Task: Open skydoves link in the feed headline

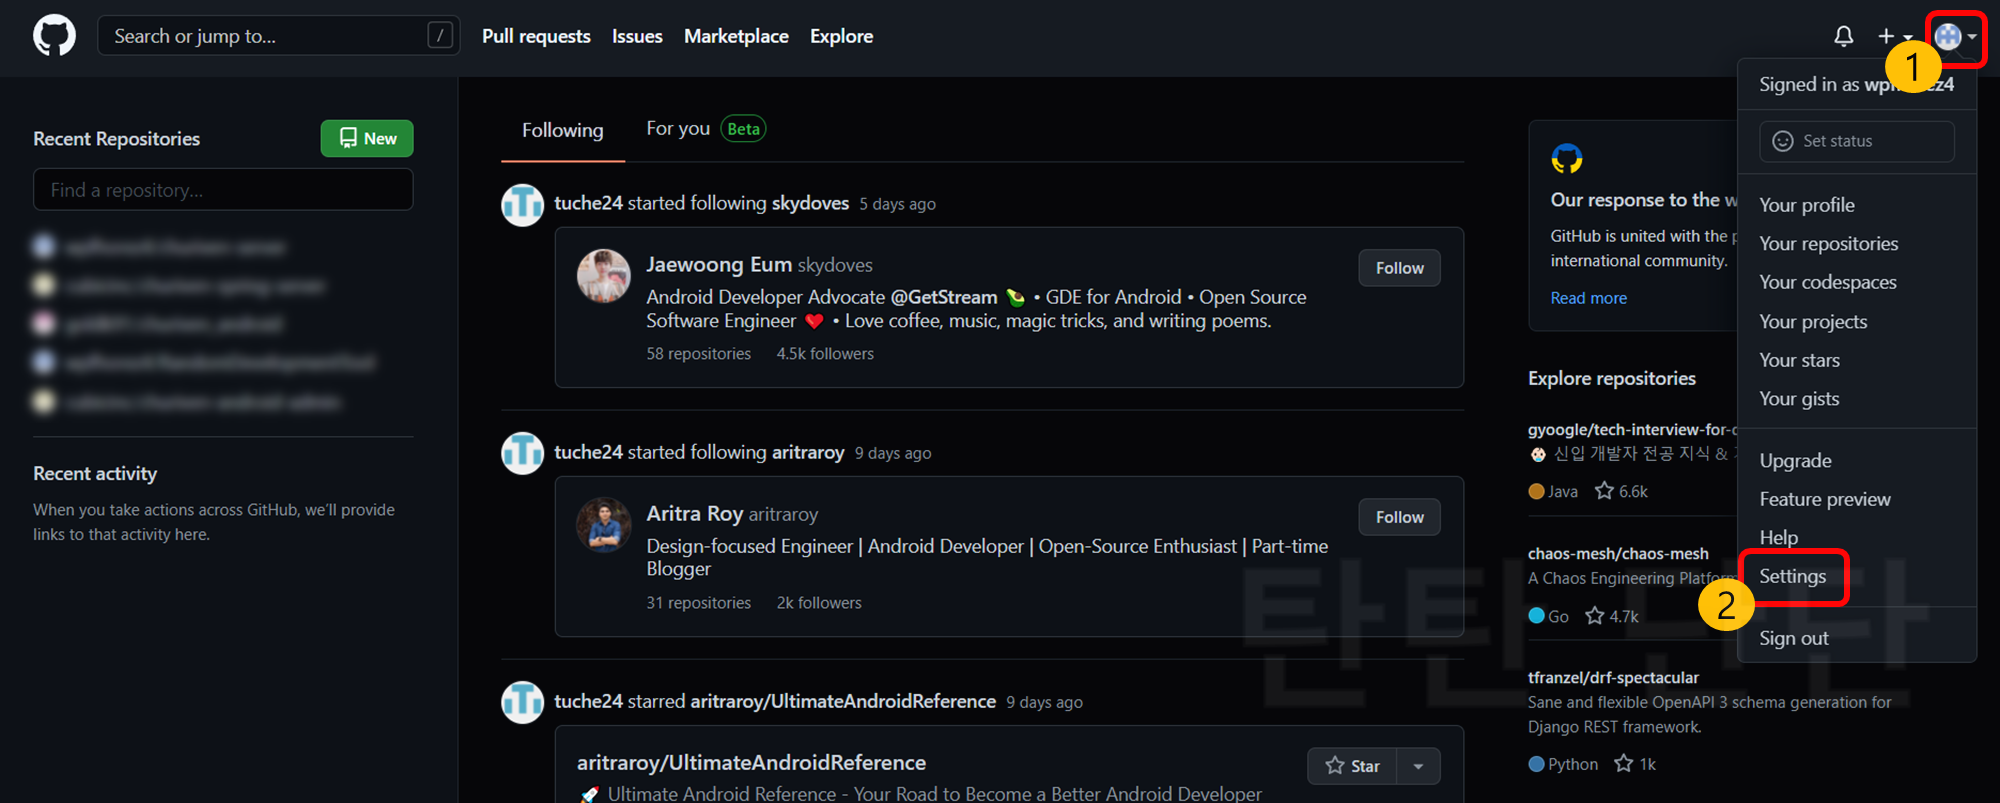Action: coord(810,203)
